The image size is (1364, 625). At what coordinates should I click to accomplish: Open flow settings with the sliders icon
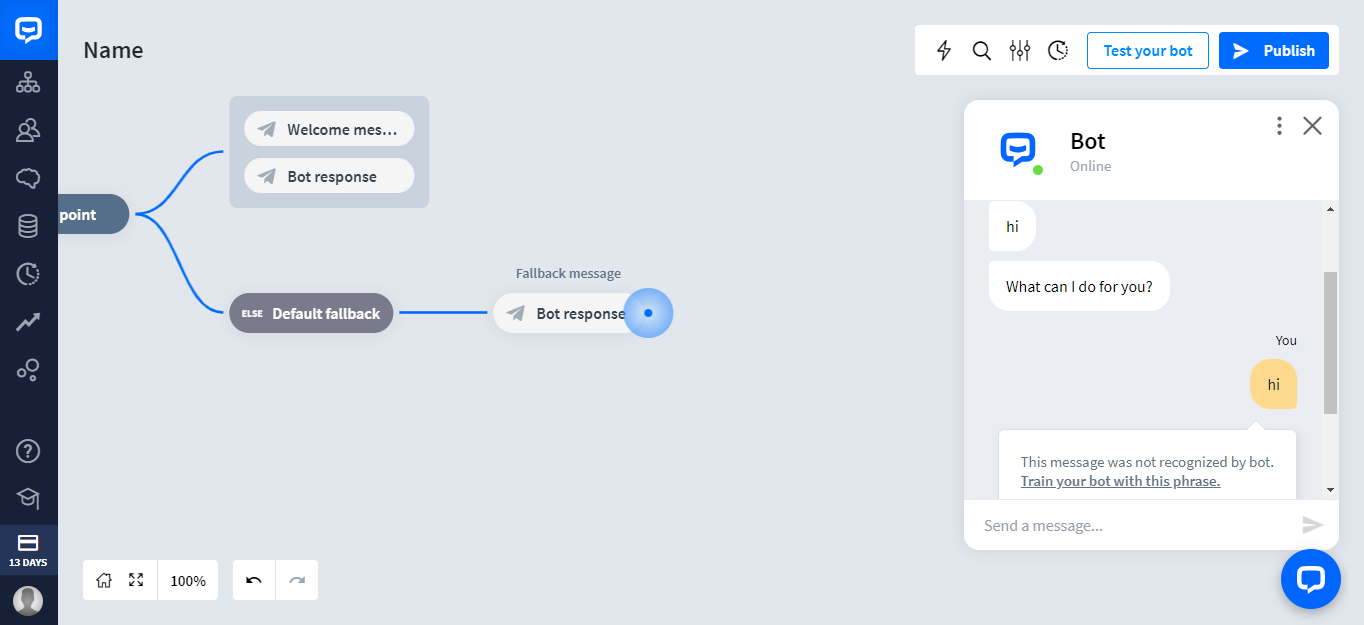pos(1019,50)
